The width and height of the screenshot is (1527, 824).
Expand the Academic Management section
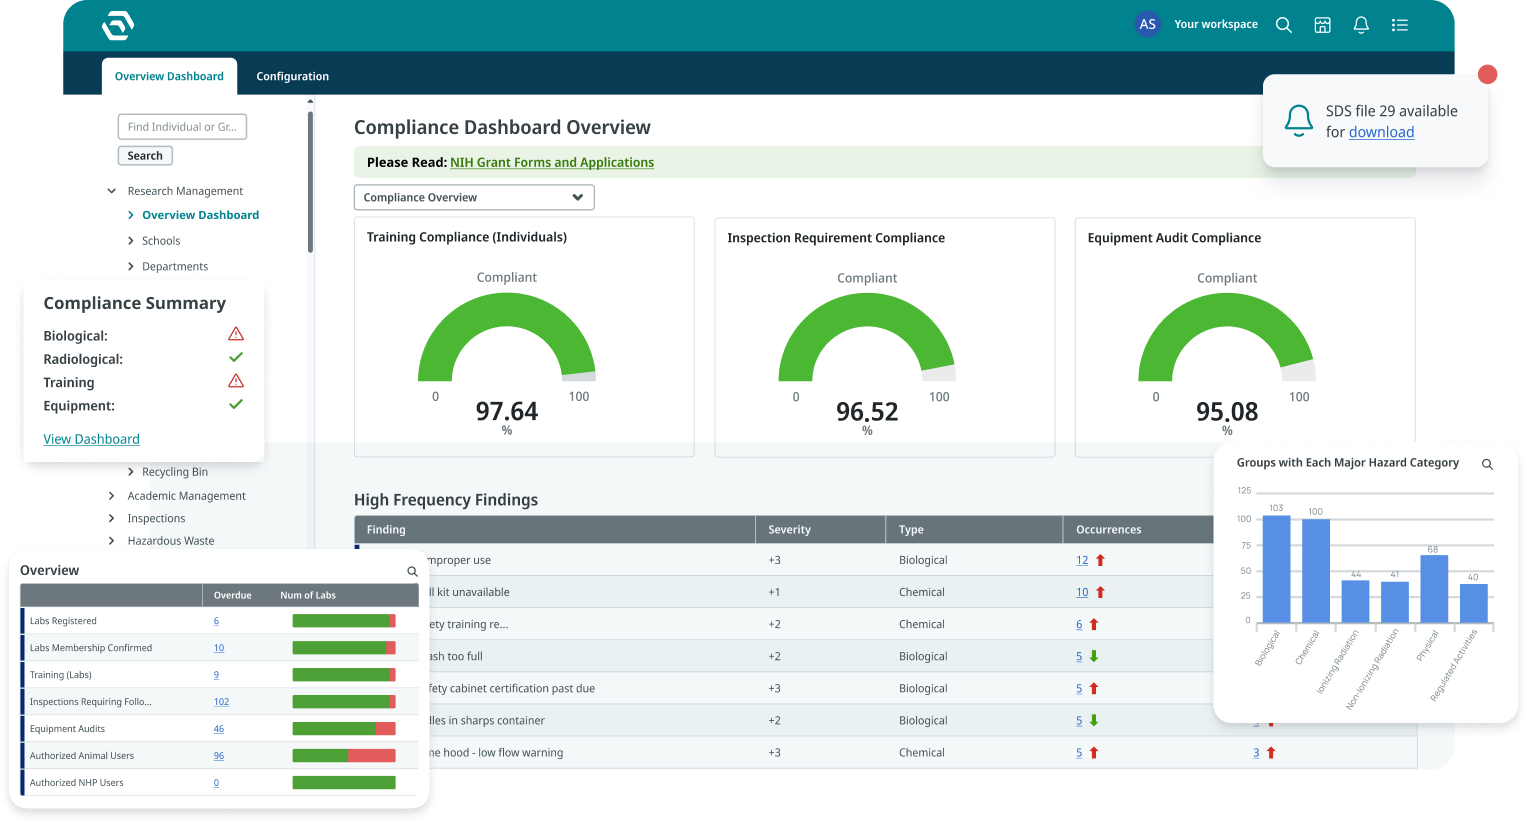pyautogui.click(x=112, y=496)
